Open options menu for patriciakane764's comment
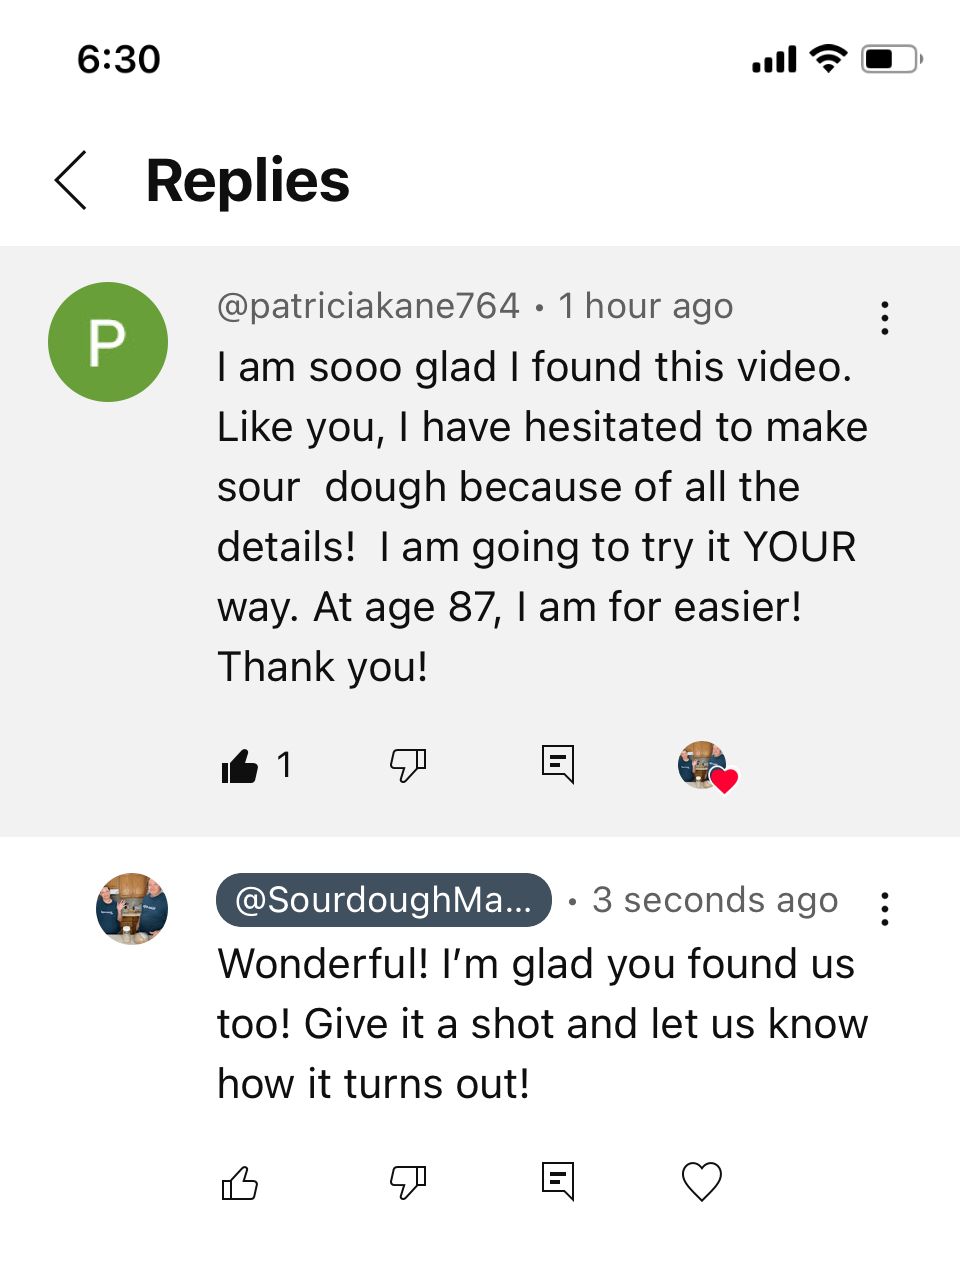The image size is (960, 1281). point(884,318)
